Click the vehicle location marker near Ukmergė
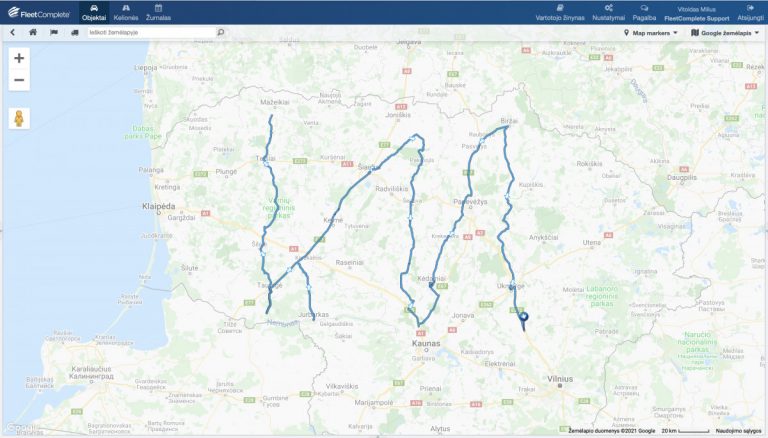This screenshot has width=768, height=438. pos(524,319)
